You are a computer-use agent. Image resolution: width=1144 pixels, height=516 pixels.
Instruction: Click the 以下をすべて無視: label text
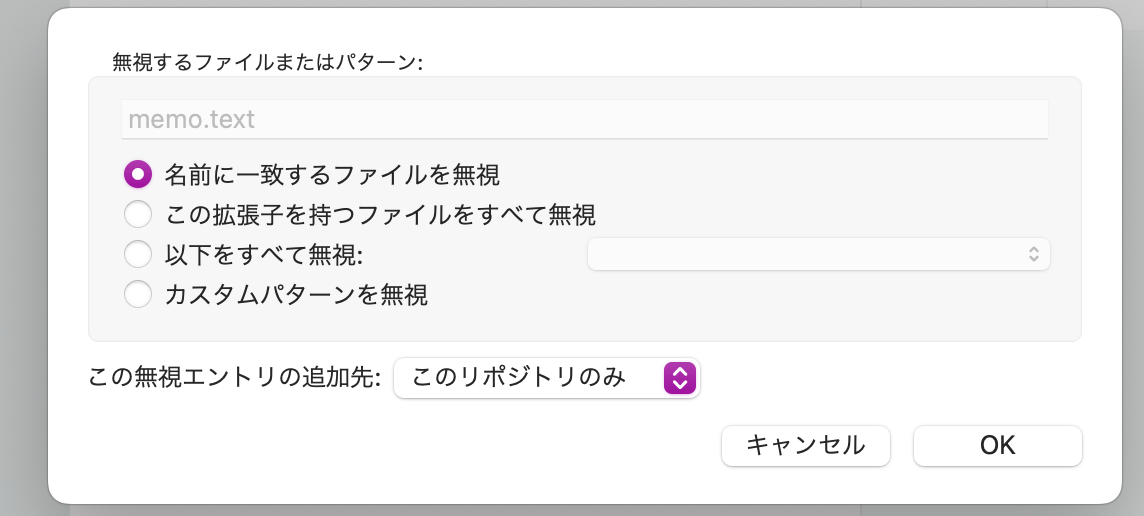coord(263,255)
